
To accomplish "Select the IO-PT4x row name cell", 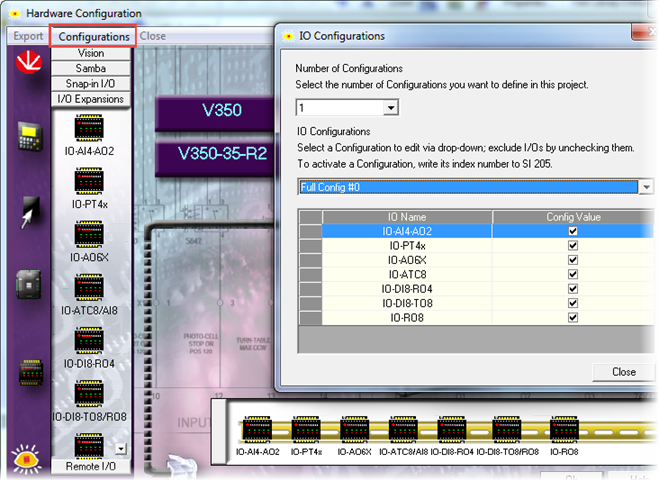I will (407, 246).
